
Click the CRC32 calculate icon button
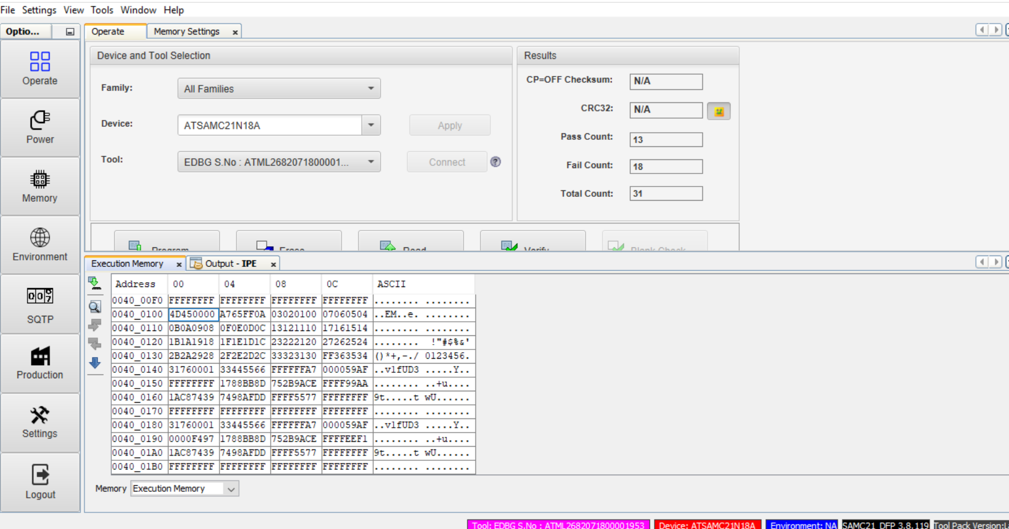(718, 111)
